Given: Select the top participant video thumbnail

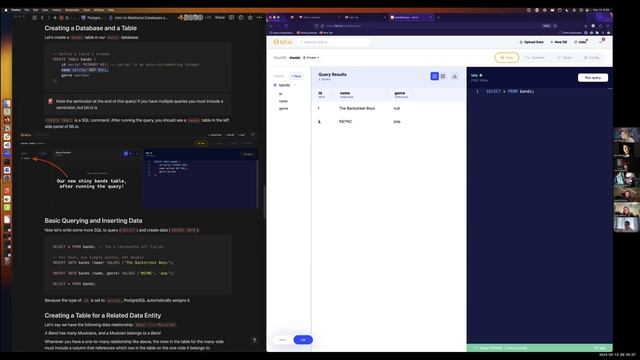Looking at the screenshot, I should (626, 134).
